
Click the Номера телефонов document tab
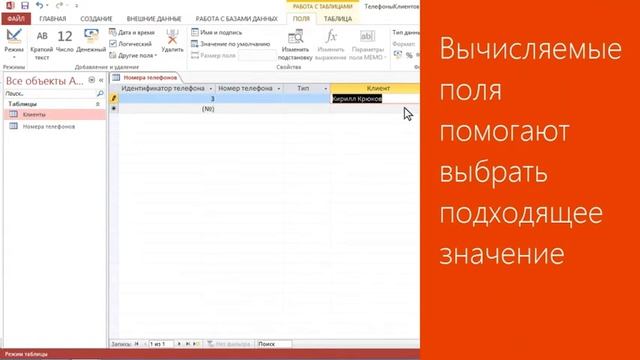pos(146,78)
